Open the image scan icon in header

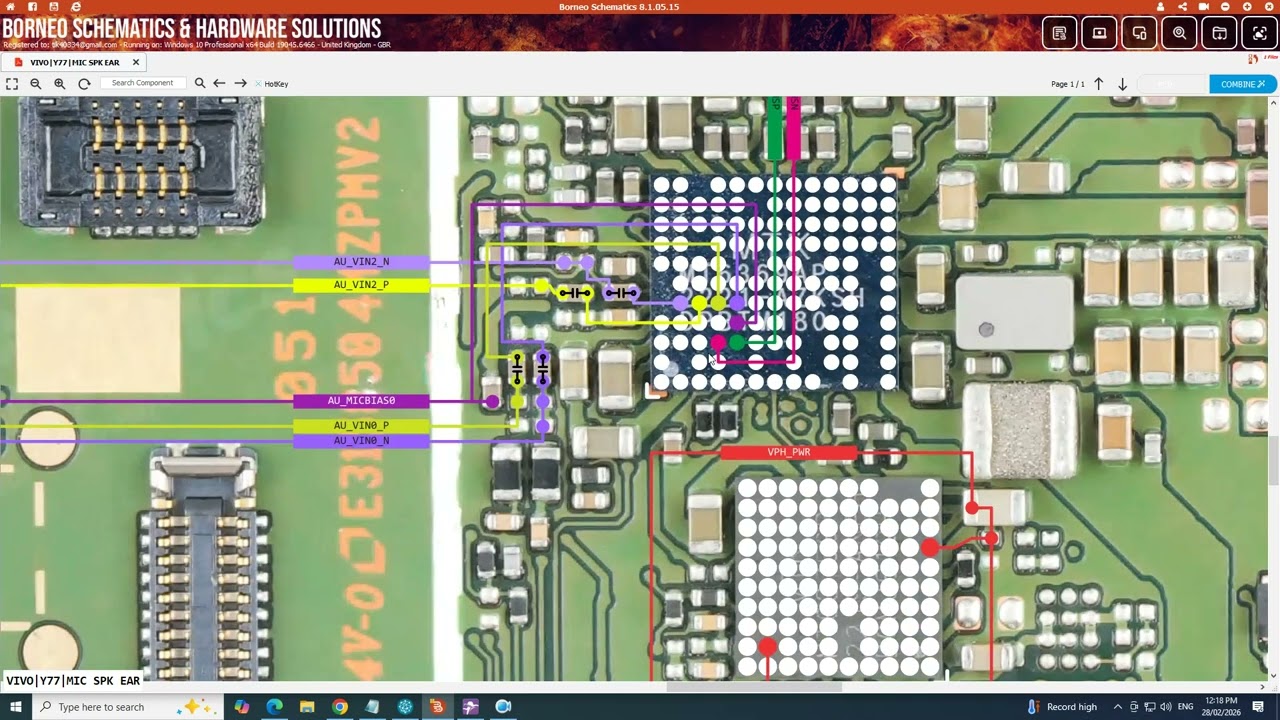point(1258,32)
